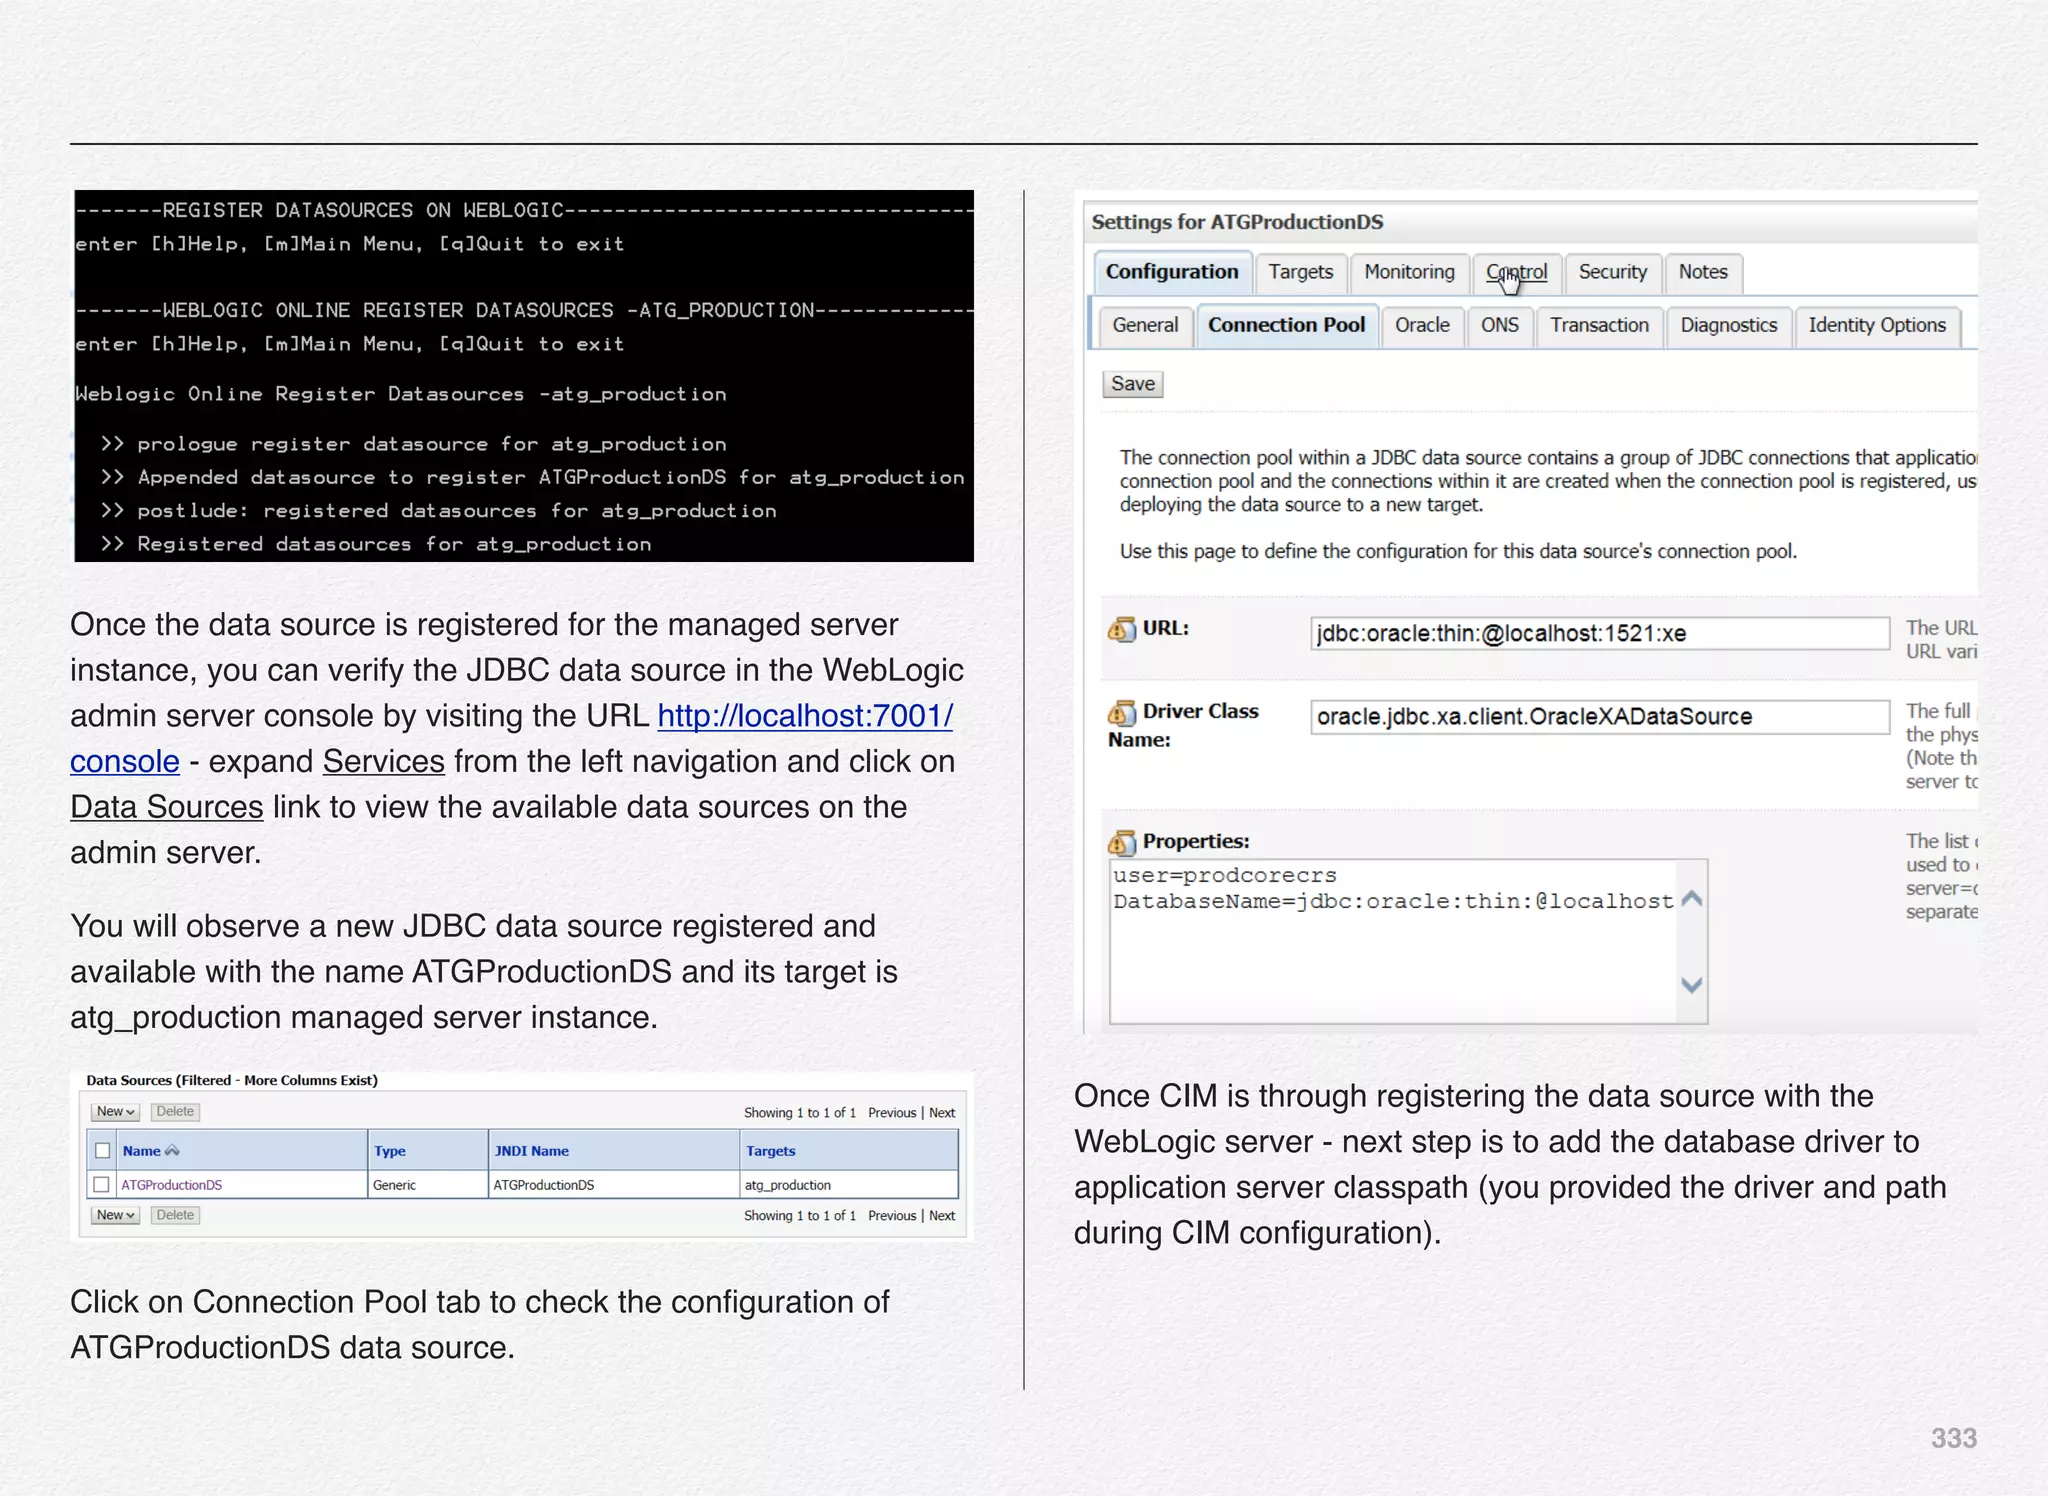Image resolution: width=2048 pixels, height=1496 pixels.
Task: Click the Properties info icon
Action: [1122, 842]
